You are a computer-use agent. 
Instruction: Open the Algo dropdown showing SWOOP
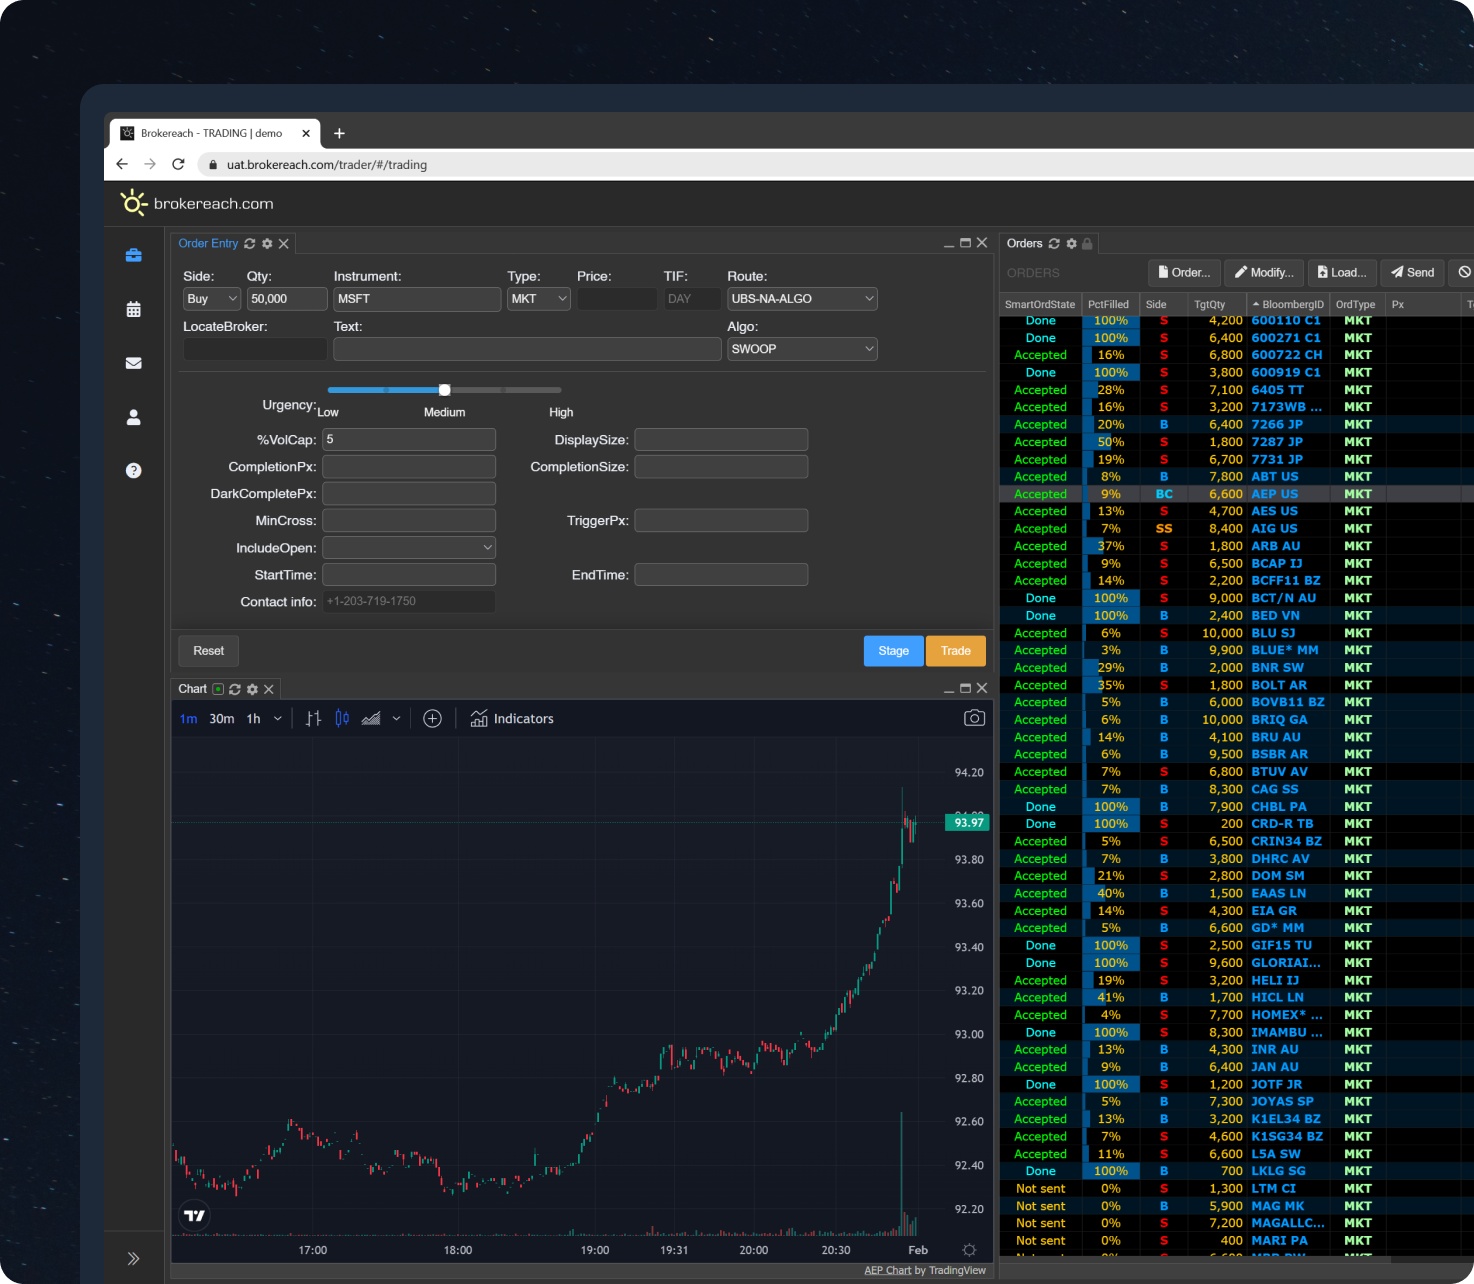coord(802,349)
